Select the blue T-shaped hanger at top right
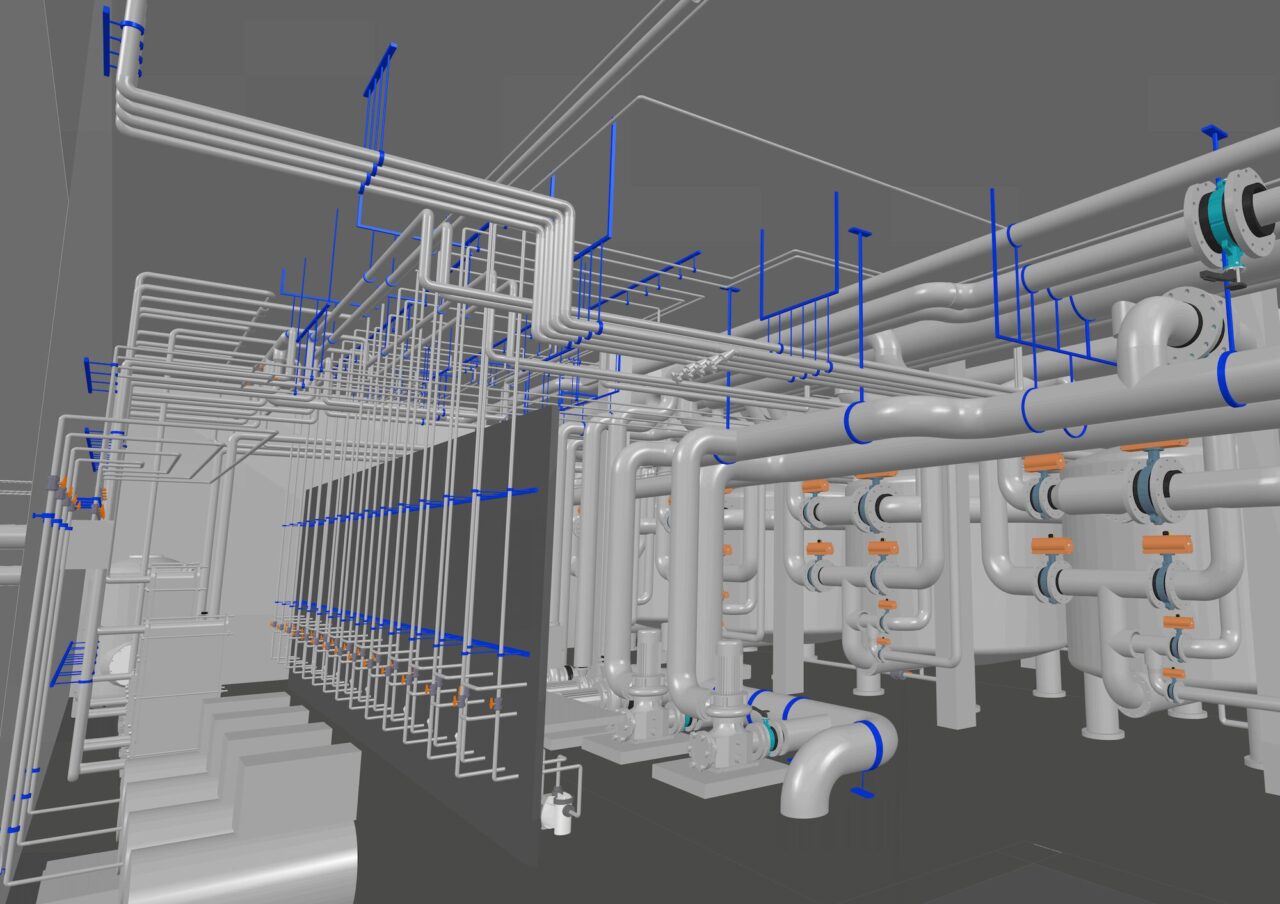Screen dimensions: 1280x904 tap(1214, 132)
